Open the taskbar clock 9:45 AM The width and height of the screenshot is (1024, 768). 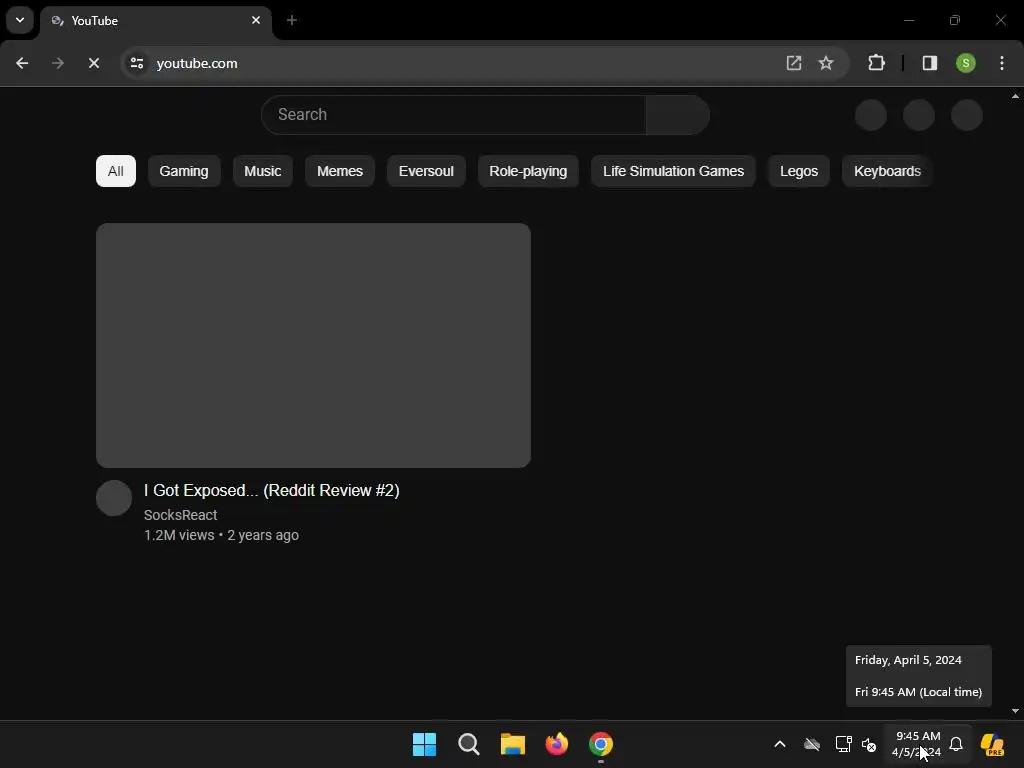click(917, 744)
